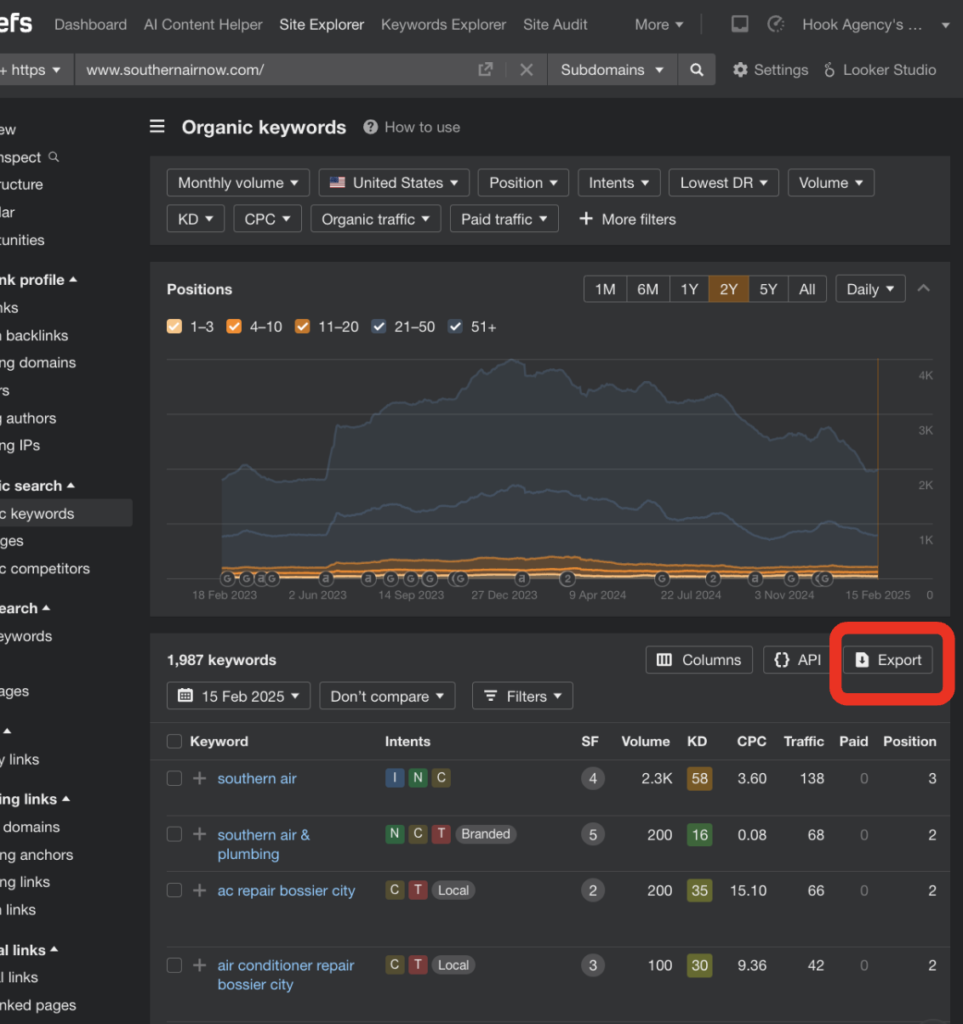
Task: Select the 1M chart range
Action: tap(605, 289)
